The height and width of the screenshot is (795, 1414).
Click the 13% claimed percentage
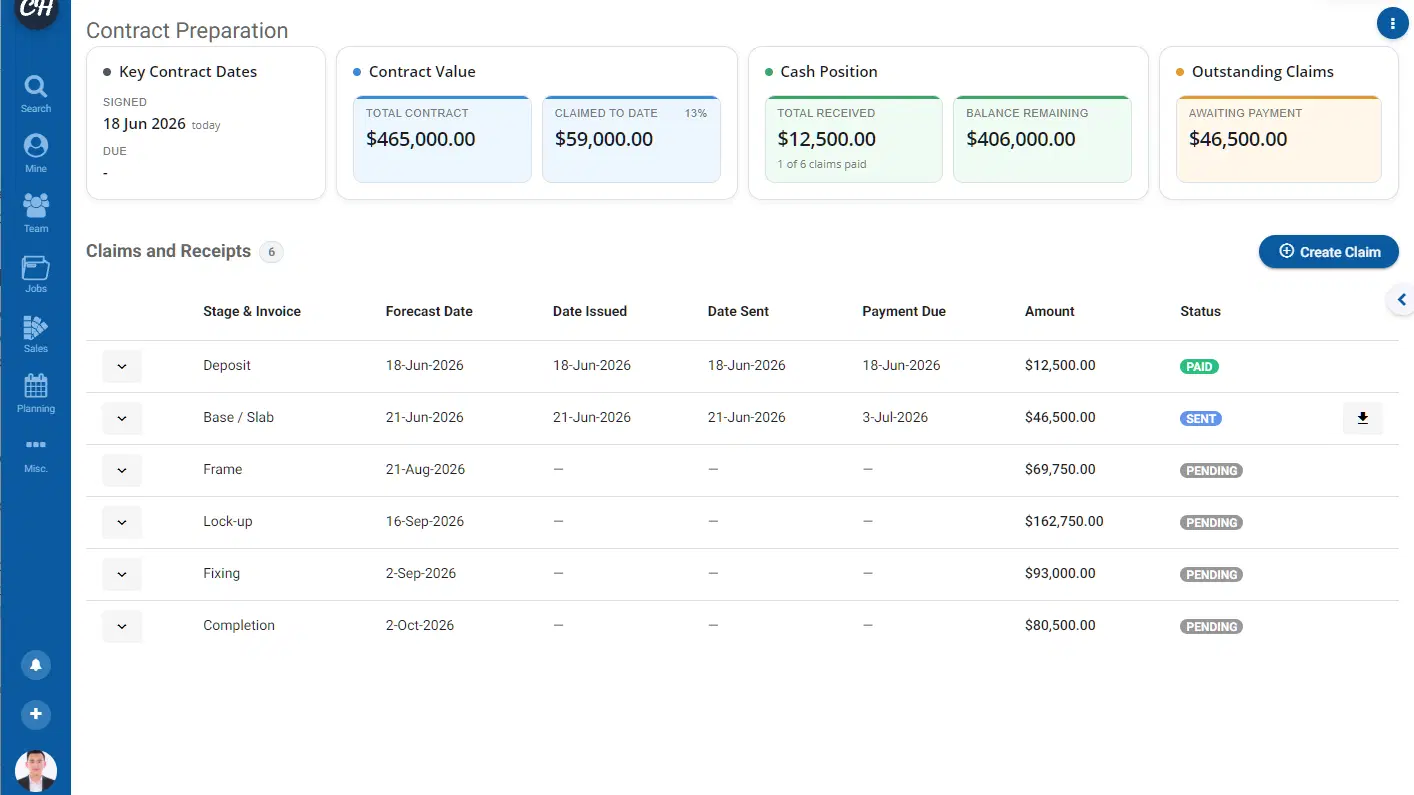click(x=696, y=113)
